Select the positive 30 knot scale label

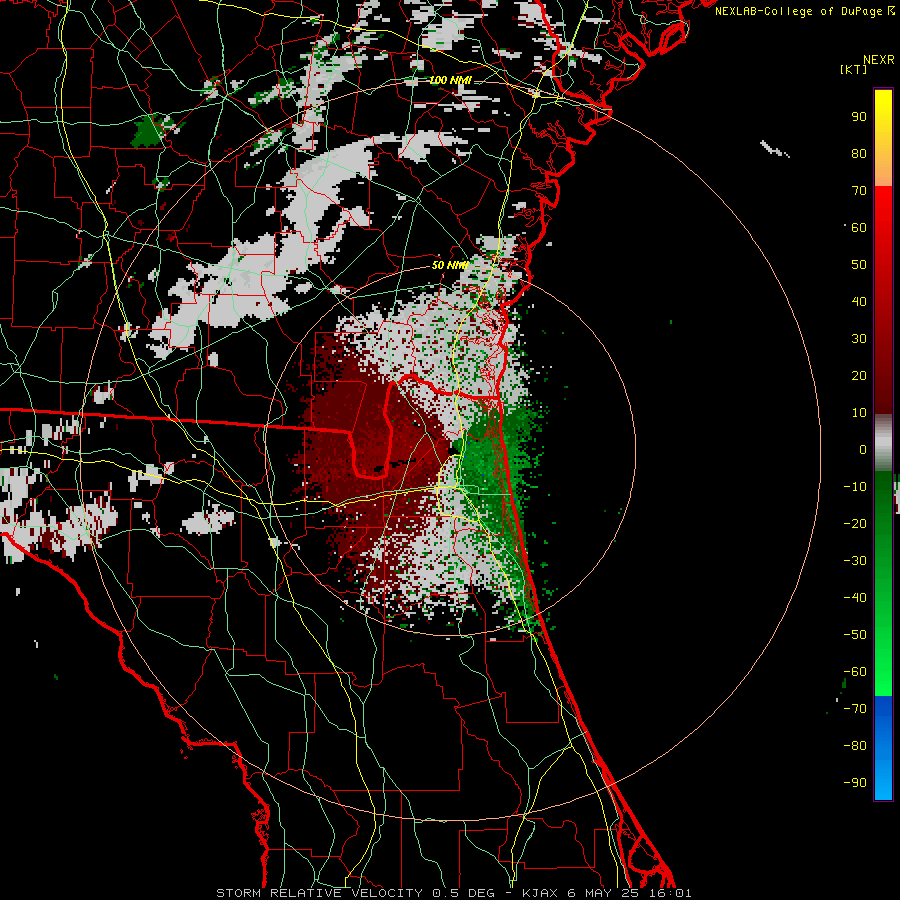coord(859,339)
